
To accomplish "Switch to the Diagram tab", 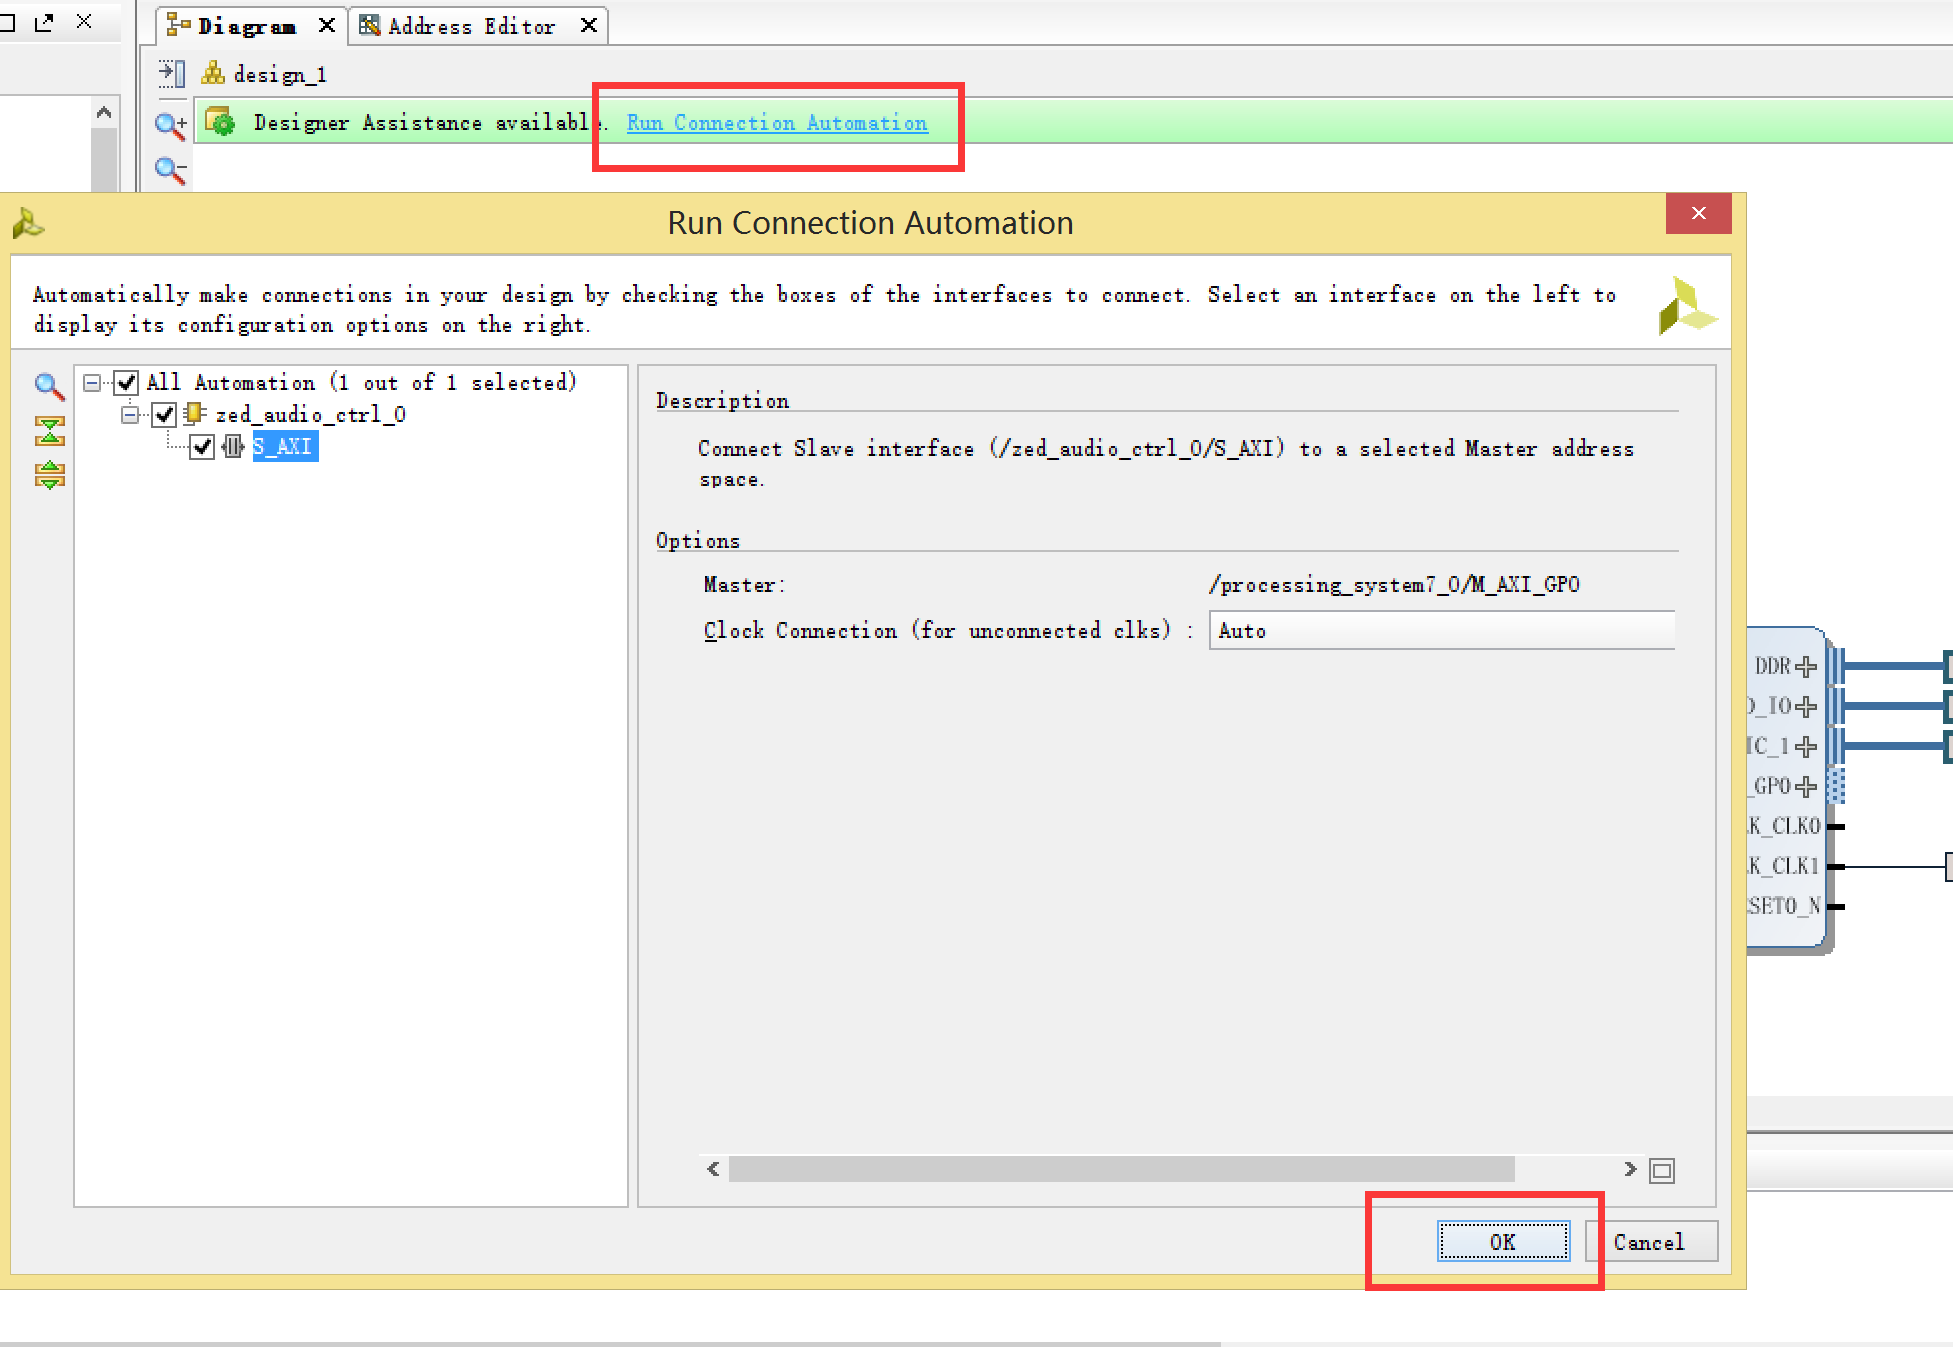I will pyautogui.click(x=250, y=26).
